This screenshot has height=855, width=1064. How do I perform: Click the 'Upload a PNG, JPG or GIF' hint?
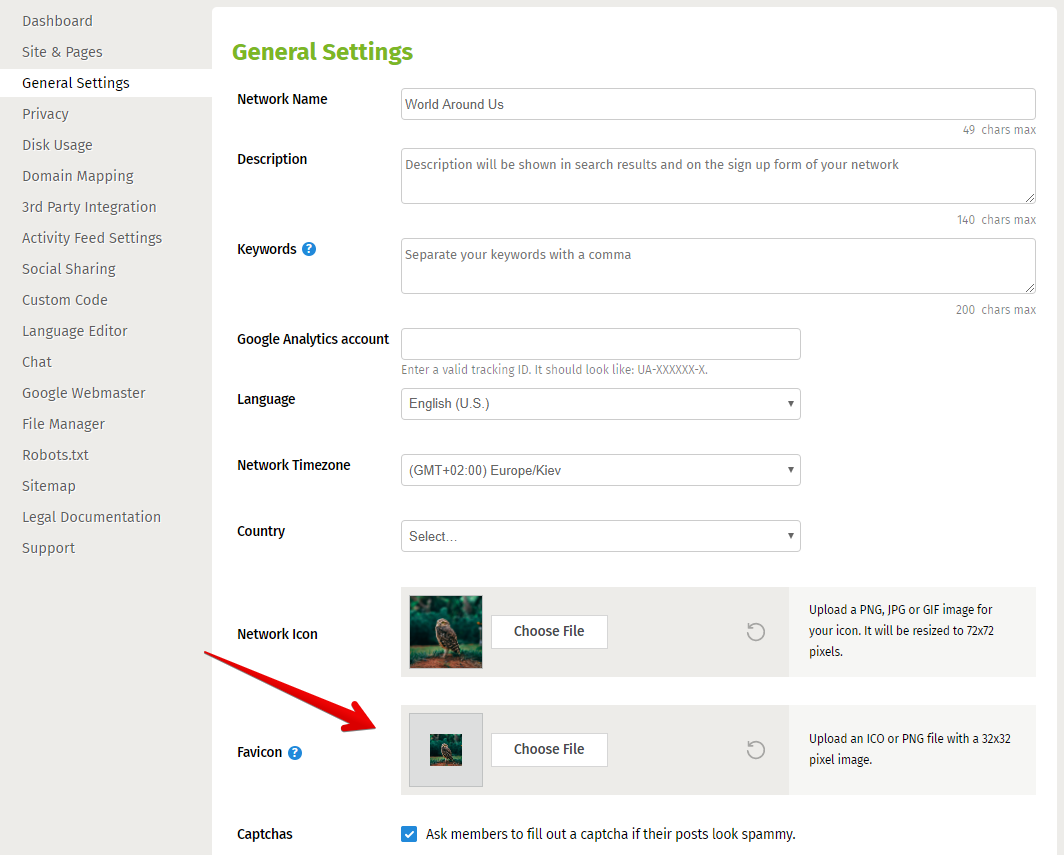(901, 630)
